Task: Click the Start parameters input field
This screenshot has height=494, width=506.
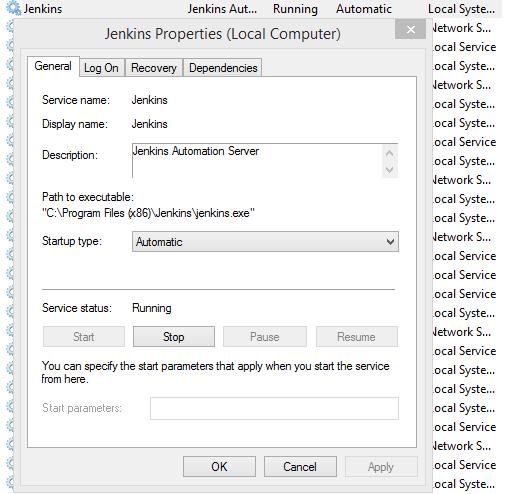Action: coord(274,408)
